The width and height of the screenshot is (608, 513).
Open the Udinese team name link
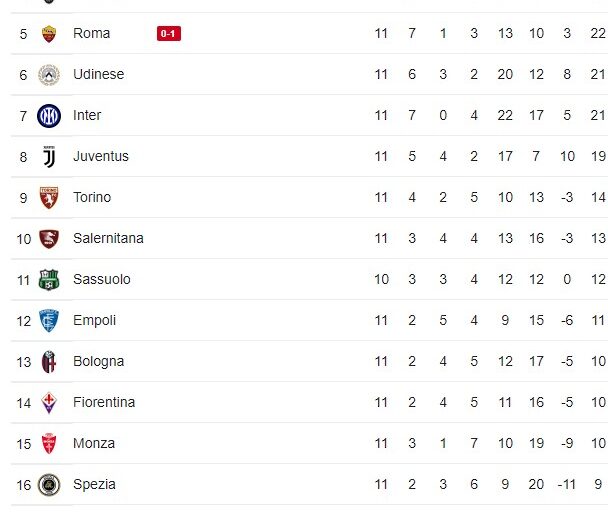(98, 75)
